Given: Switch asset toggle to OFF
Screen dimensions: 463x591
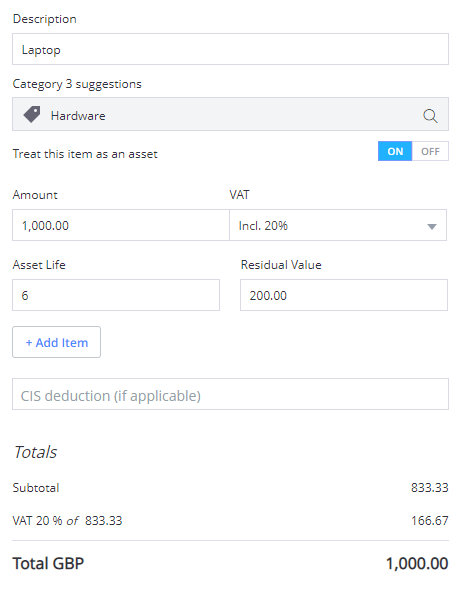Looking at the screenshot, I should (430, 151).
